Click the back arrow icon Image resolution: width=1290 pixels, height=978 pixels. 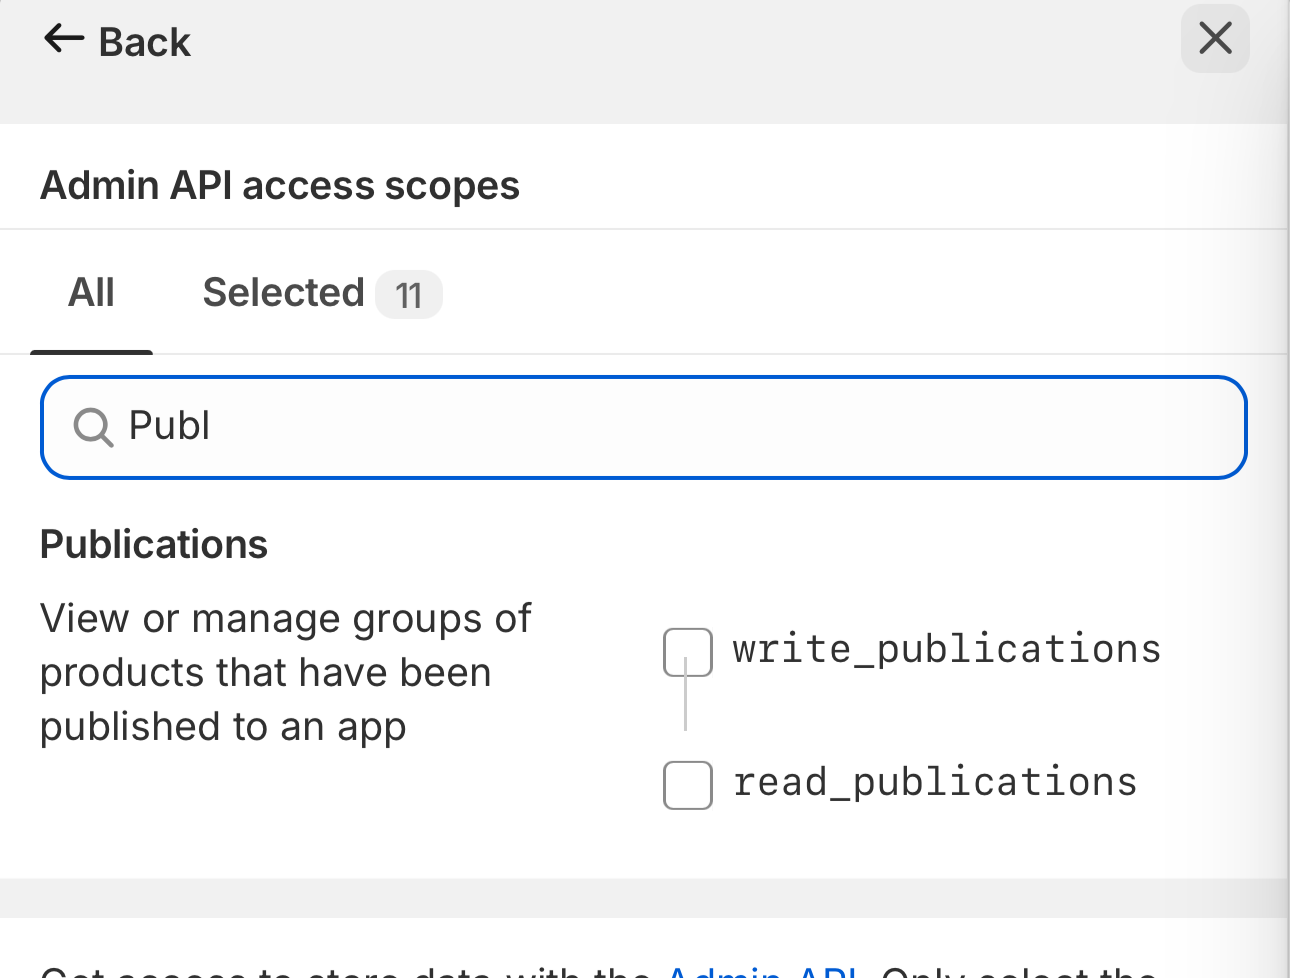(x=64, y=40)
